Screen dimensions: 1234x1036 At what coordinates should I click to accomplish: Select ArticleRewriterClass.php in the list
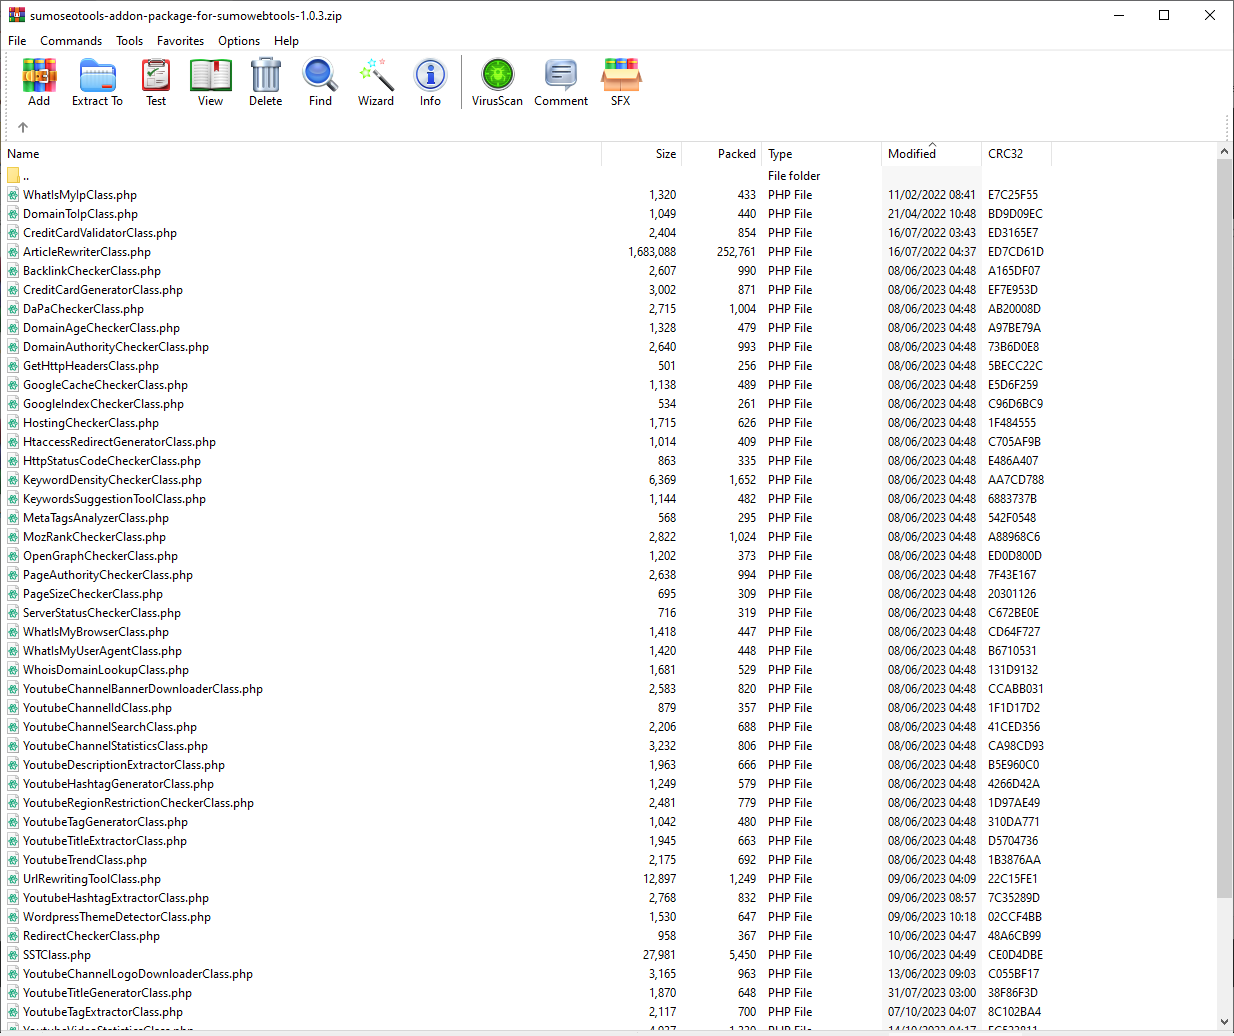tap(87, 252)
